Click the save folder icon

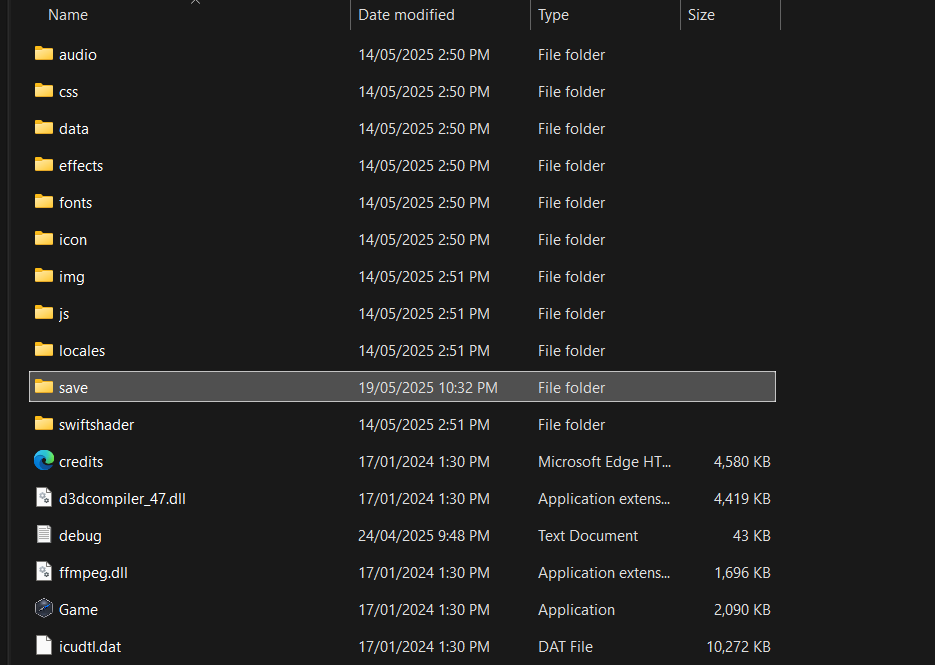(x=44, y=386)
